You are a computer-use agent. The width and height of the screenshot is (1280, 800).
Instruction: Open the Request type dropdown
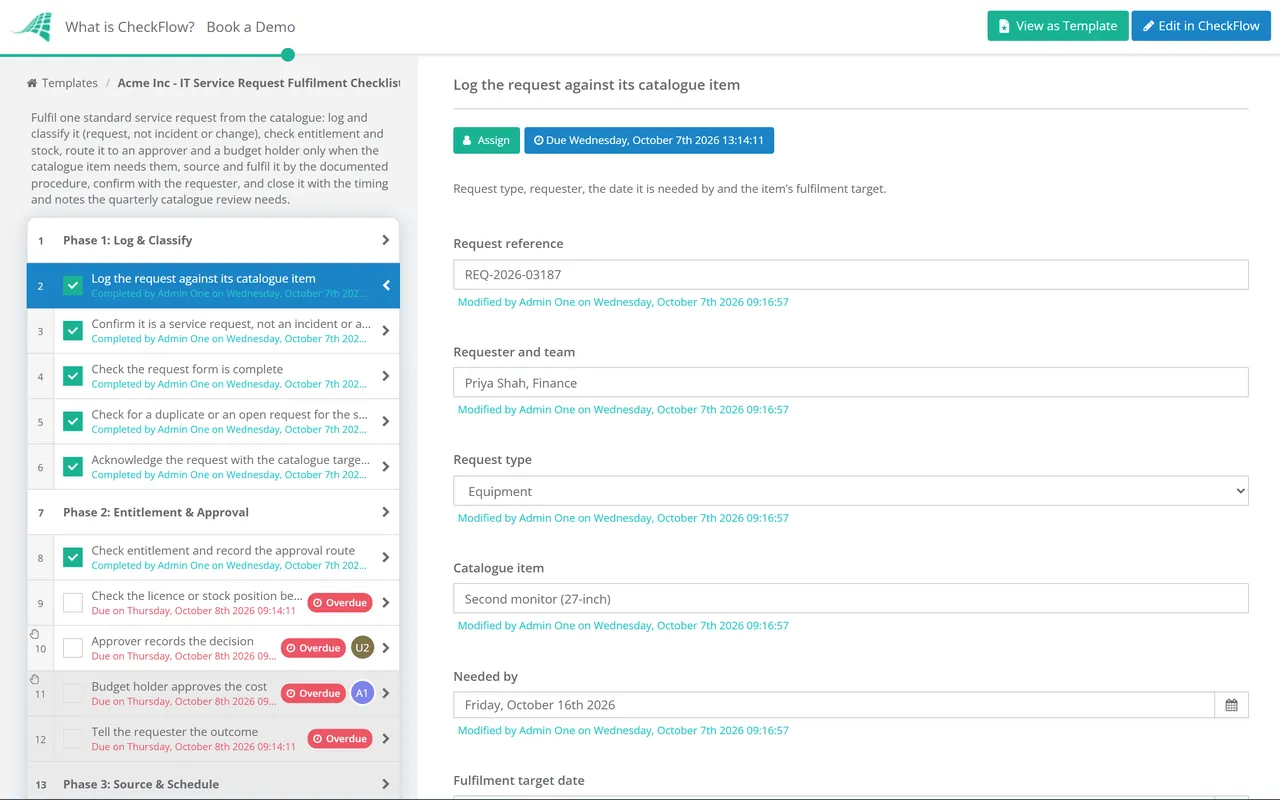(x=851, y=491)
